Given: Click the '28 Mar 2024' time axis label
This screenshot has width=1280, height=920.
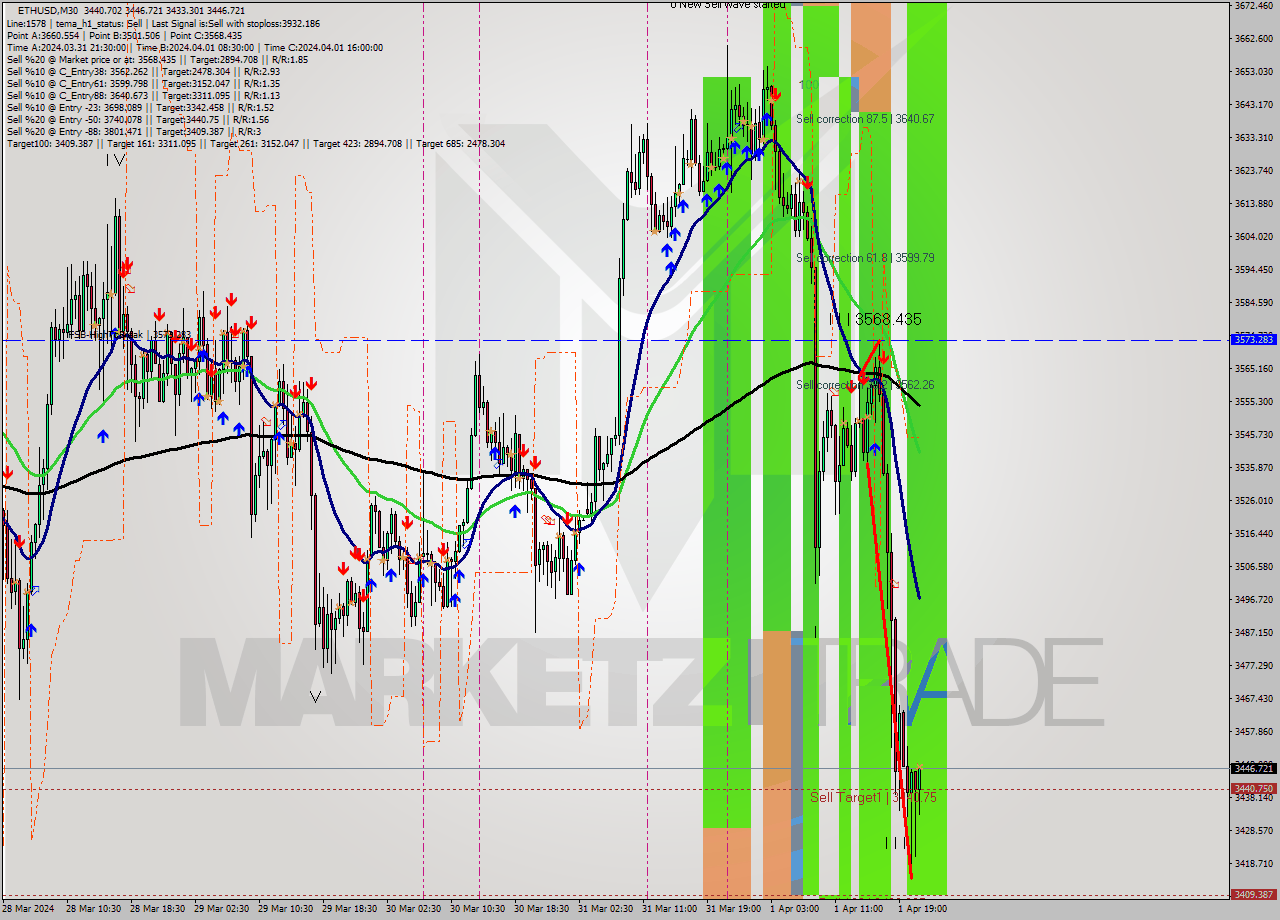Looking at the screenshot, I should point(28,909).
